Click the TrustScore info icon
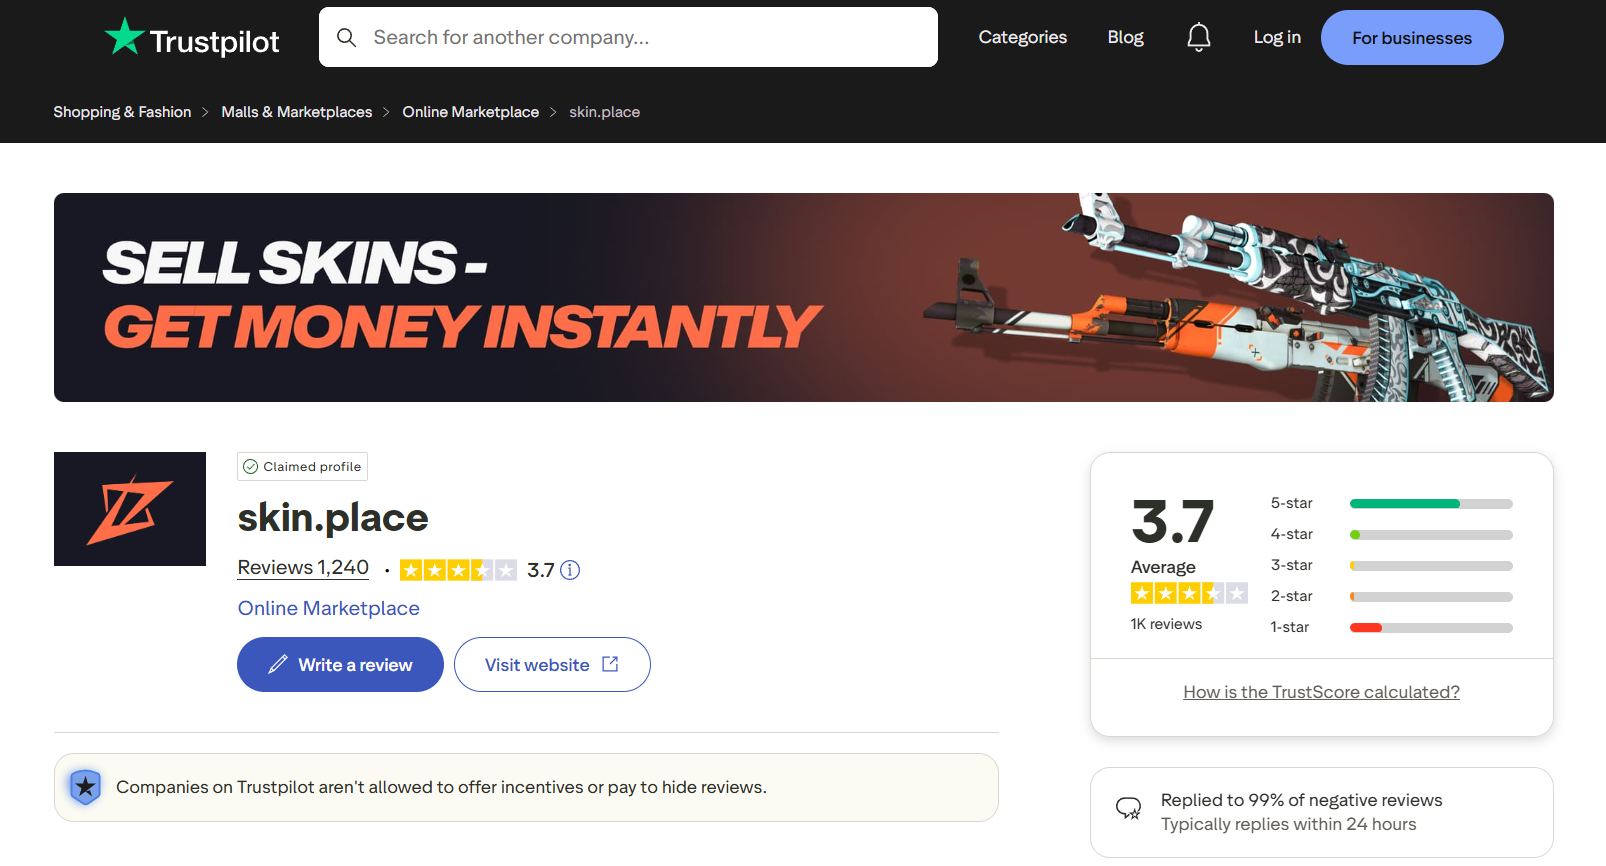1606x866 pixels. [x=570, y=570]
